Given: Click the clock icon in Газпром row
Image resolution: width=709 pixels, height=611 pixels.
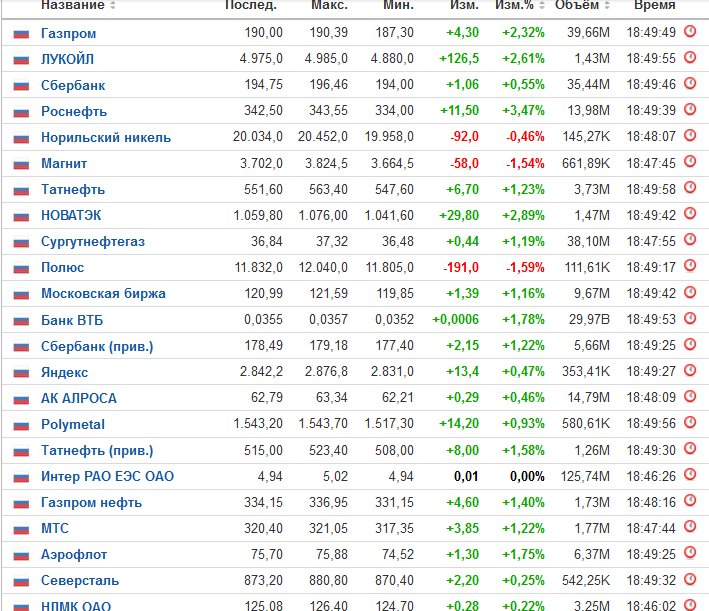Looking at the screenshot, I should coord(690,31).
